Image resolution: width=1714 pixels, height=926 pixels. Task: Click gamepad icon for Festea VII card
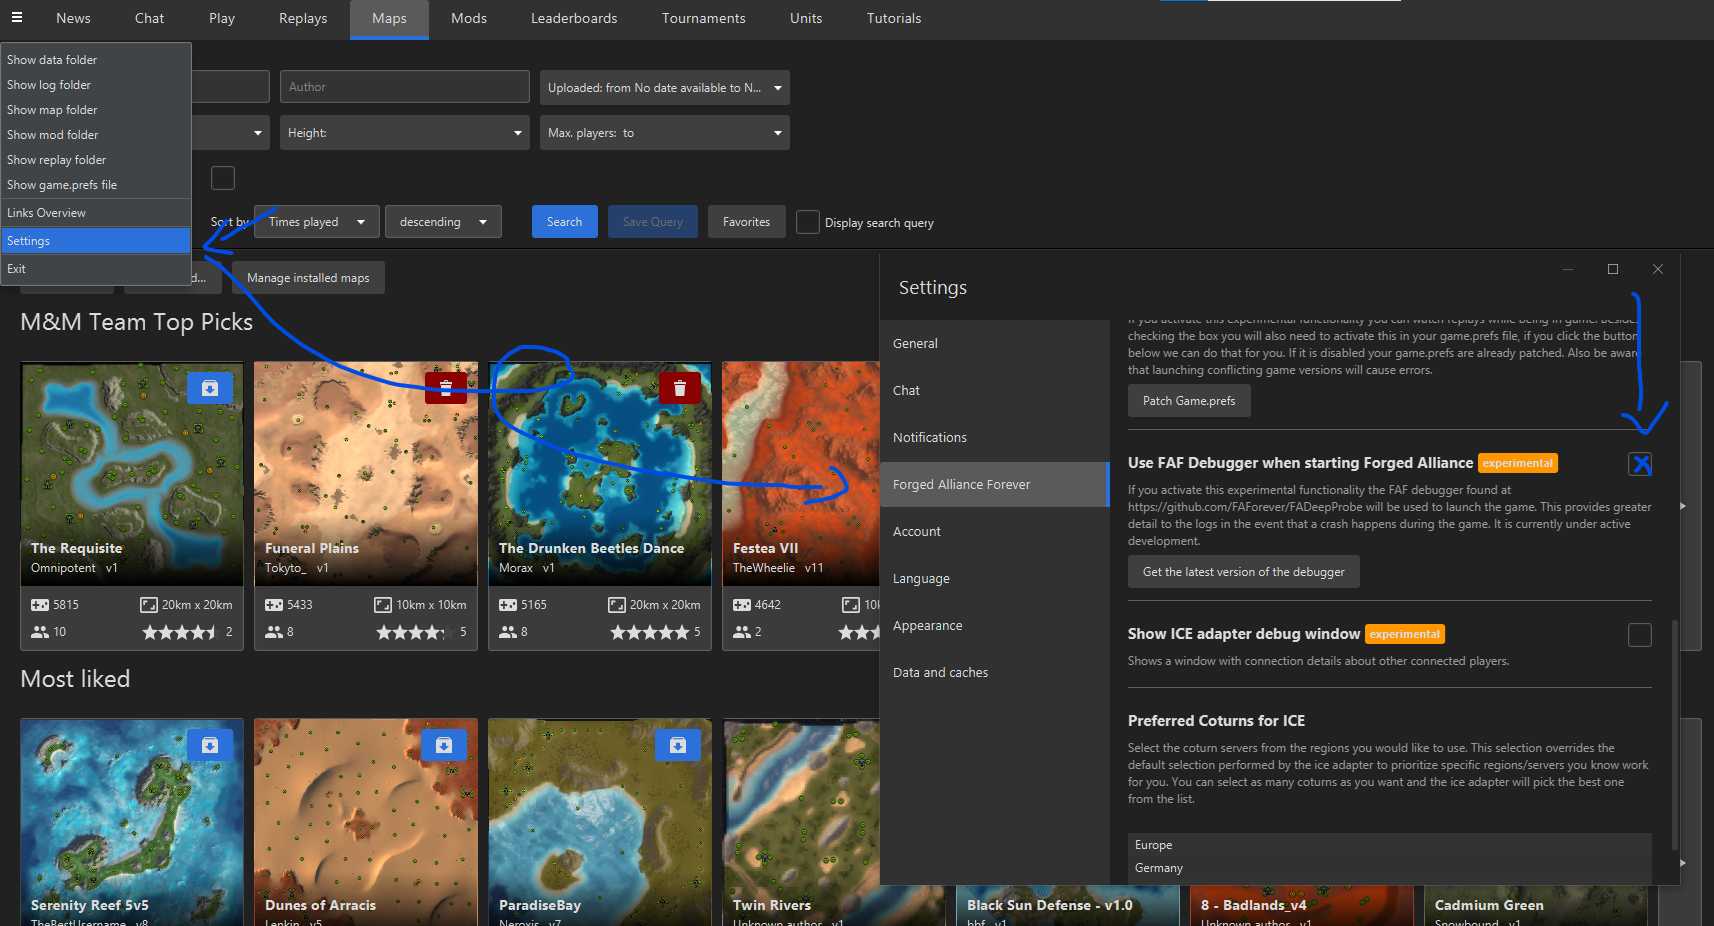pos(742,605)
